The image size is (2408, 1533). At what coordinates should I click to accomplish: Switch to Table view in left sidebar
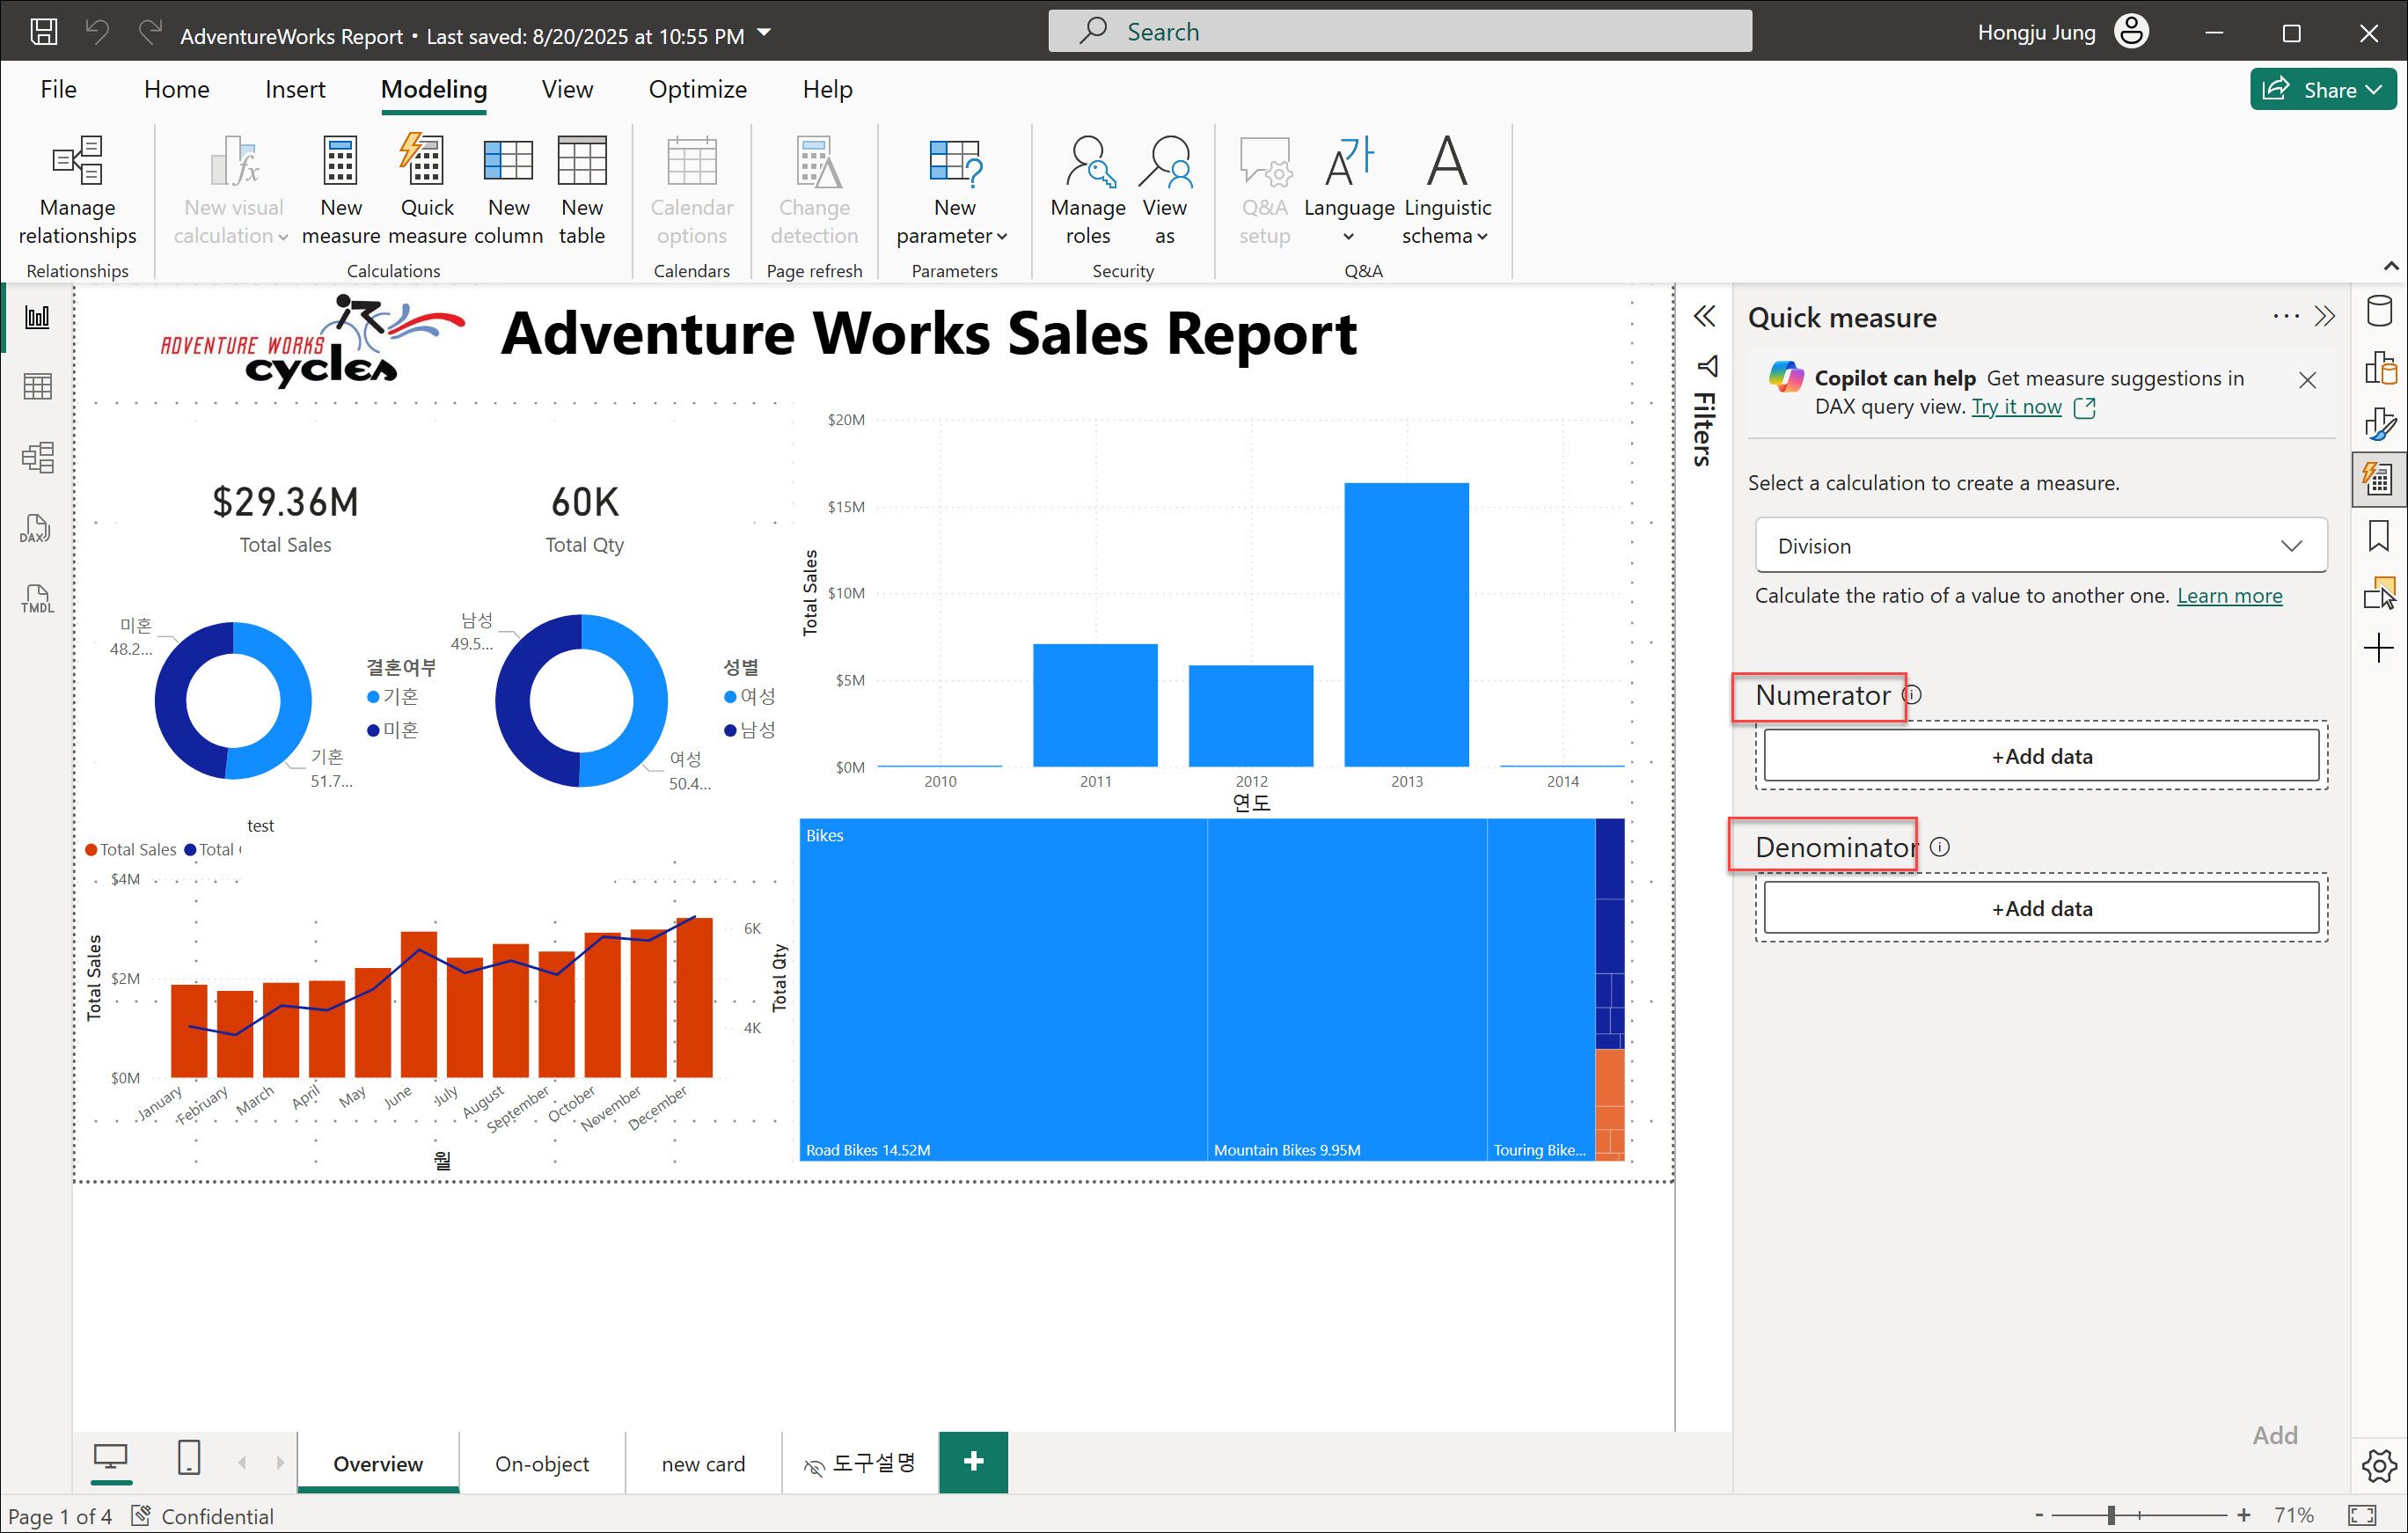point(38,387)
